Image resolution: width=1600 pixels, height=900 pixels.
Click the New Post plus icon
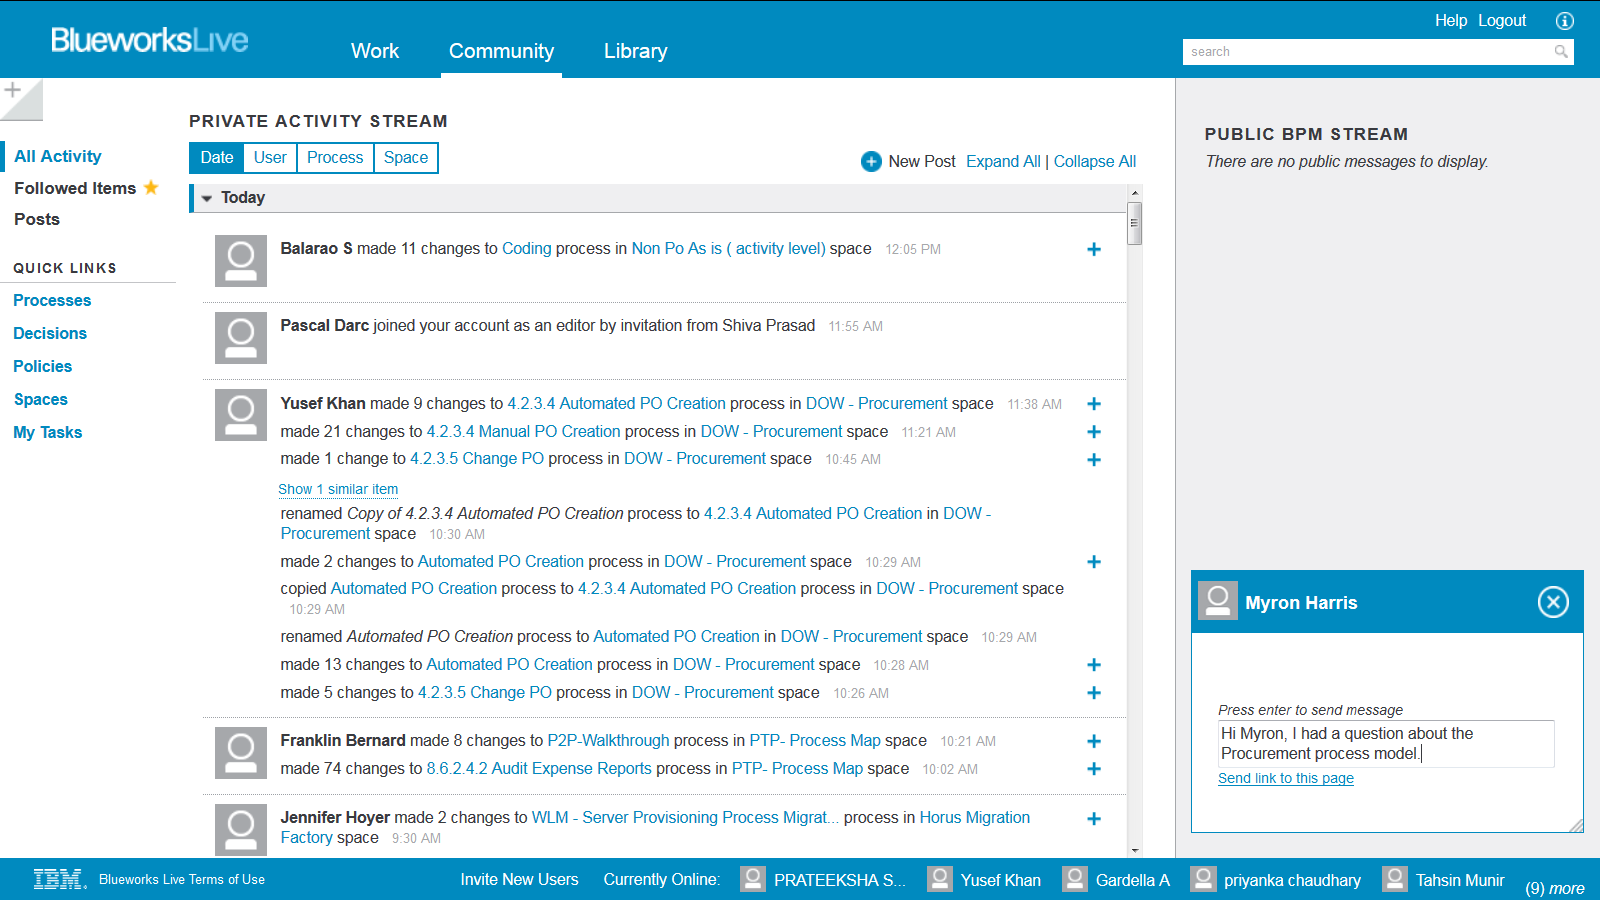click(872, 161)
